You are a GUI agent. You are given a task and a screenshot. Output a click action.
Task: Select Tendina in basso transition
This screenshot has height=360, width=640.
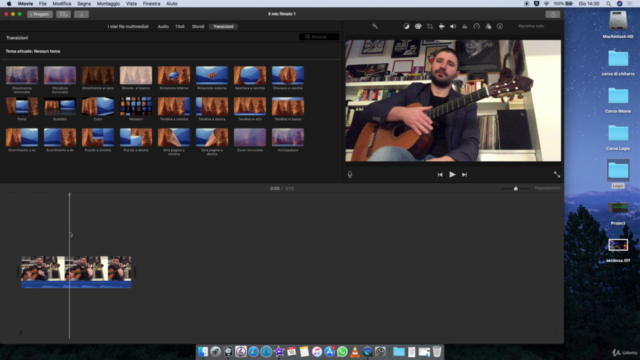[x=288, y=107]
